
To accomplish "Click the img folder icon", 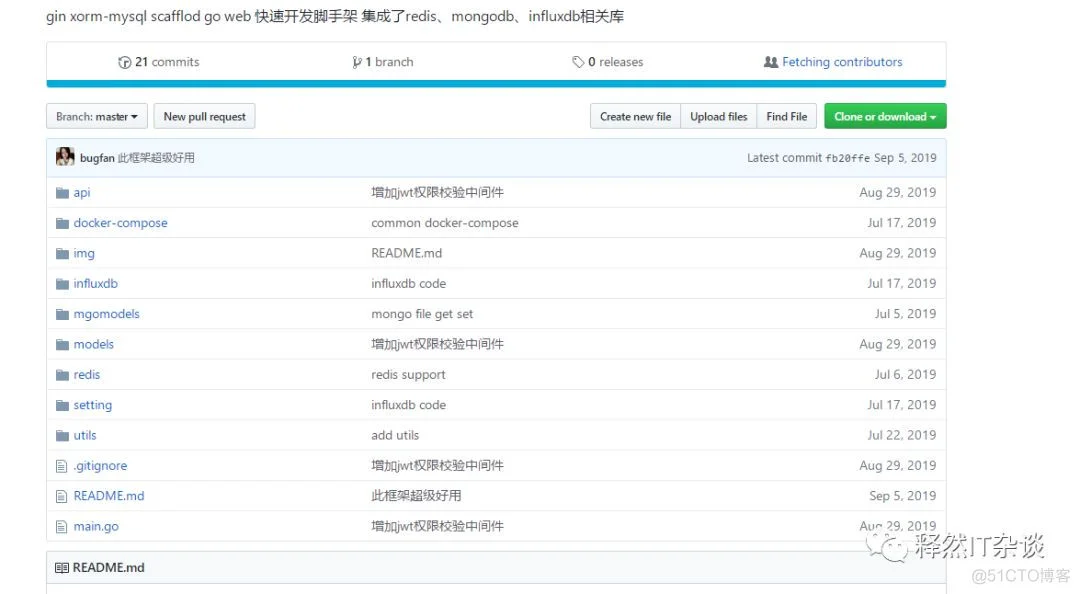I will pyautogui.click(x=62, y=253).
